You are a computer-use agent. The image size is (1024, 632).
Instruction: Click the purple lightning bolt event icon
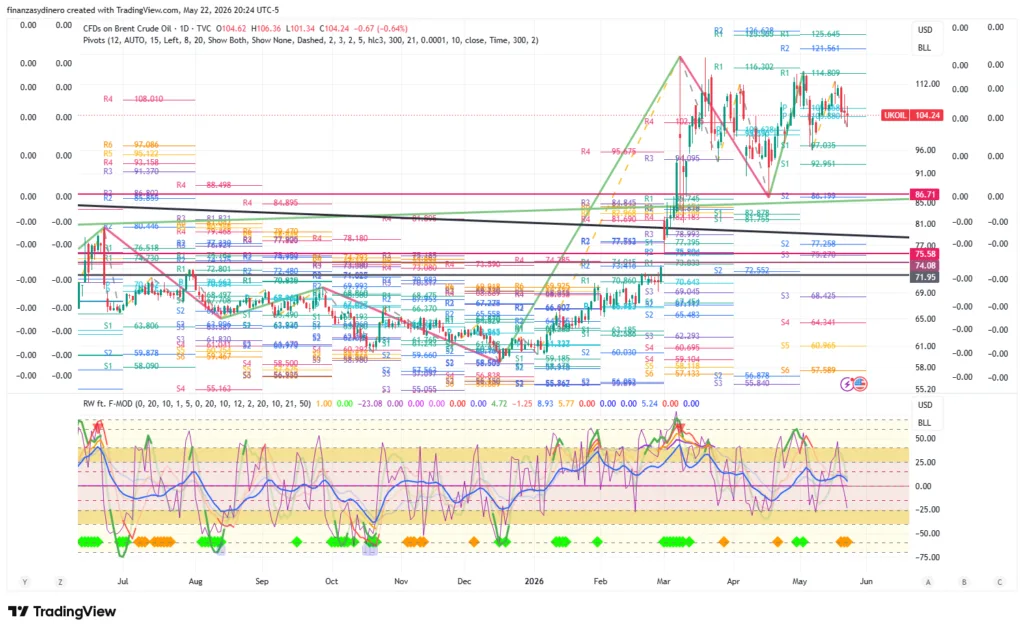pos(848,384)
